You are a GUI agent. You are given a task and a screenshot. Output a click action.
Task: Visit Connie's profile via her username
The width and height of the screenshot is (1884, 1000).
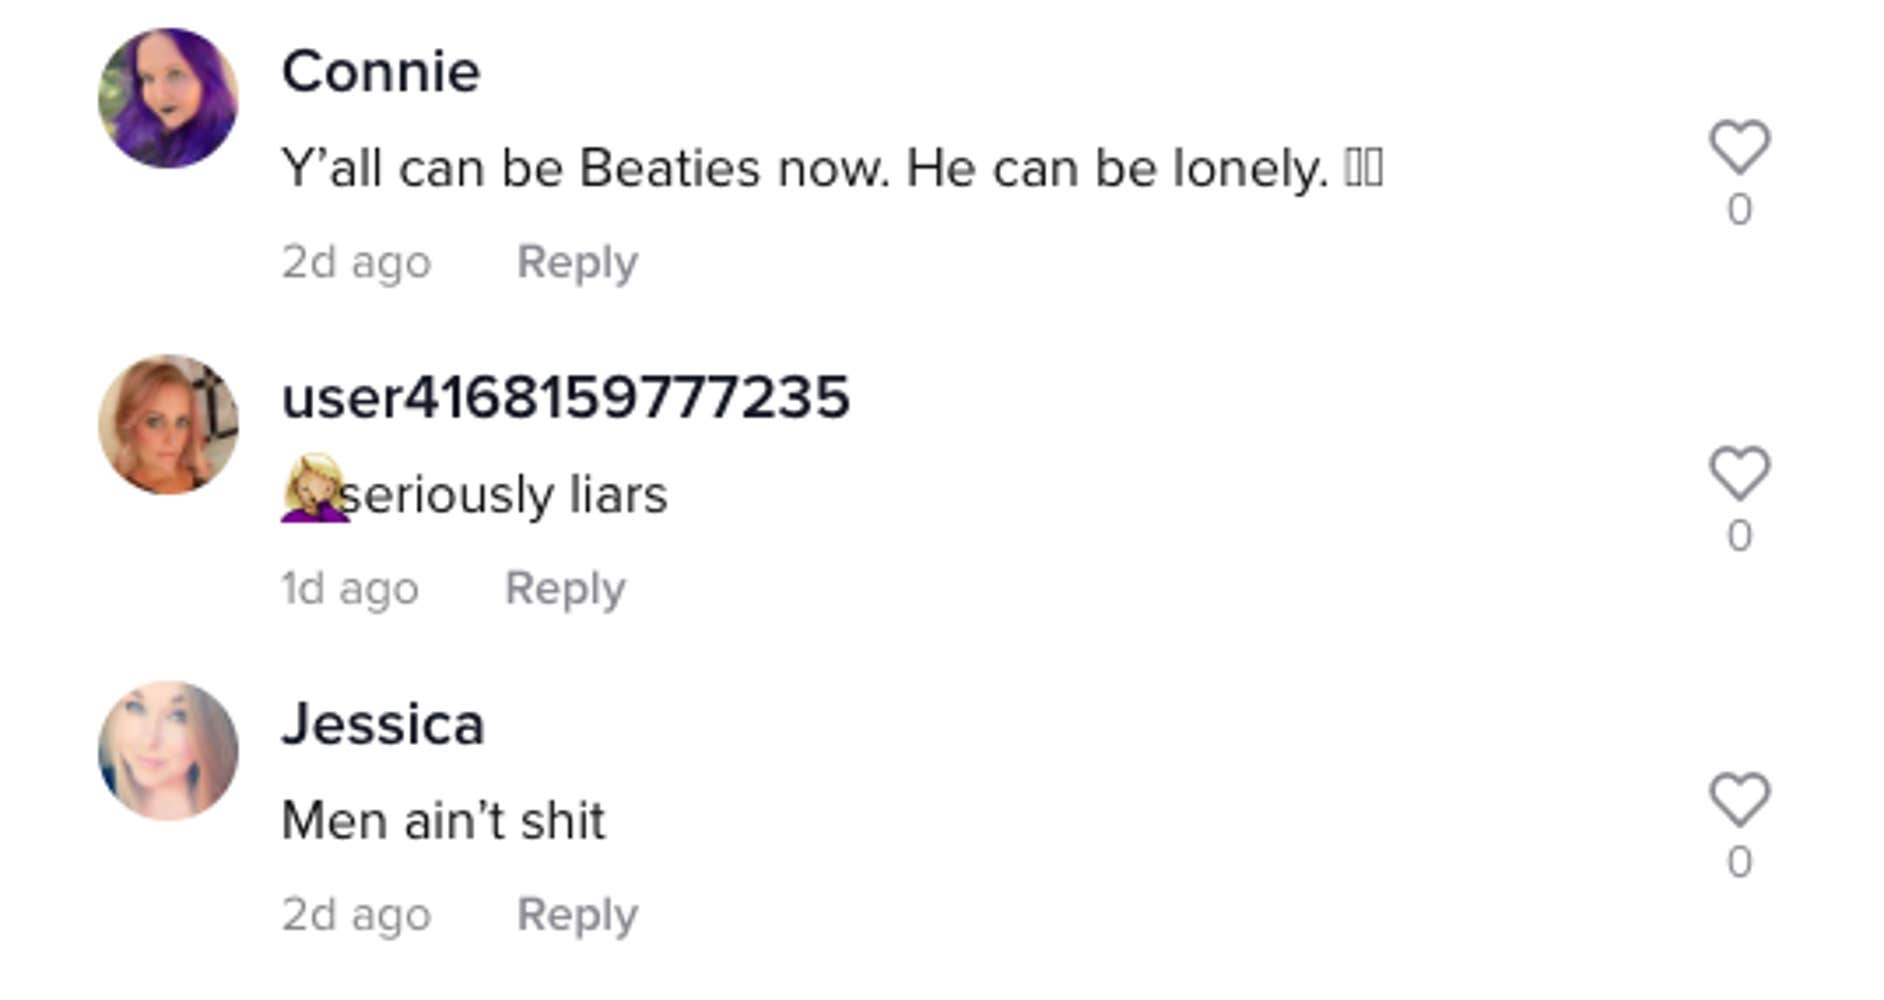tap(381, 72)
